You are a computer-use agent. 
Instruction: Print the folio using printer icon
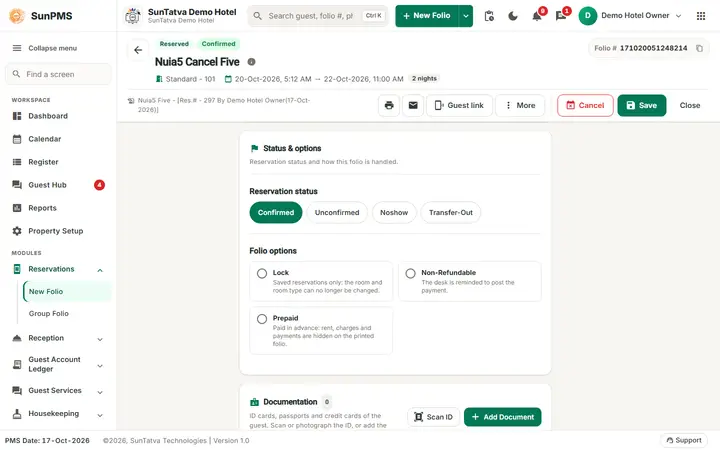pyautogui.click(x=389, y=105)
